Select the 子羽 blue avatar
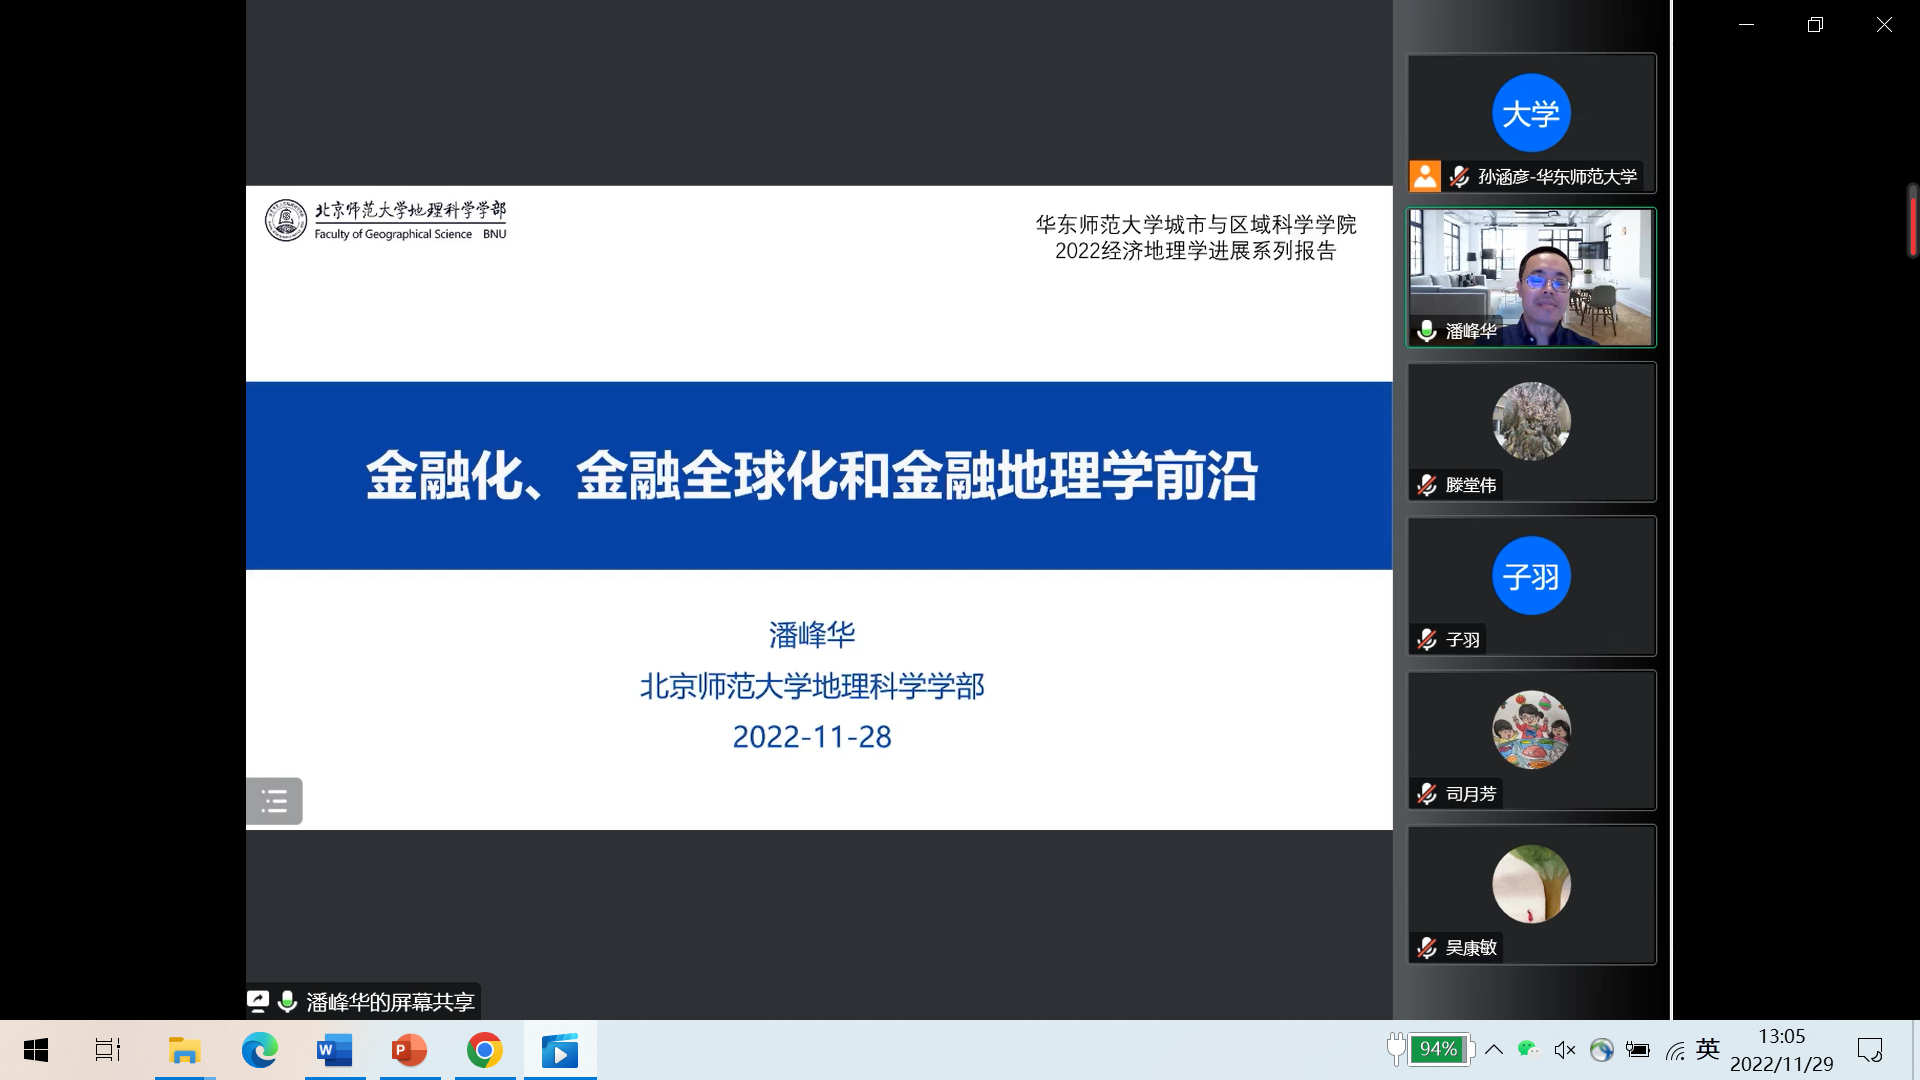 (x=1531, y=576)
